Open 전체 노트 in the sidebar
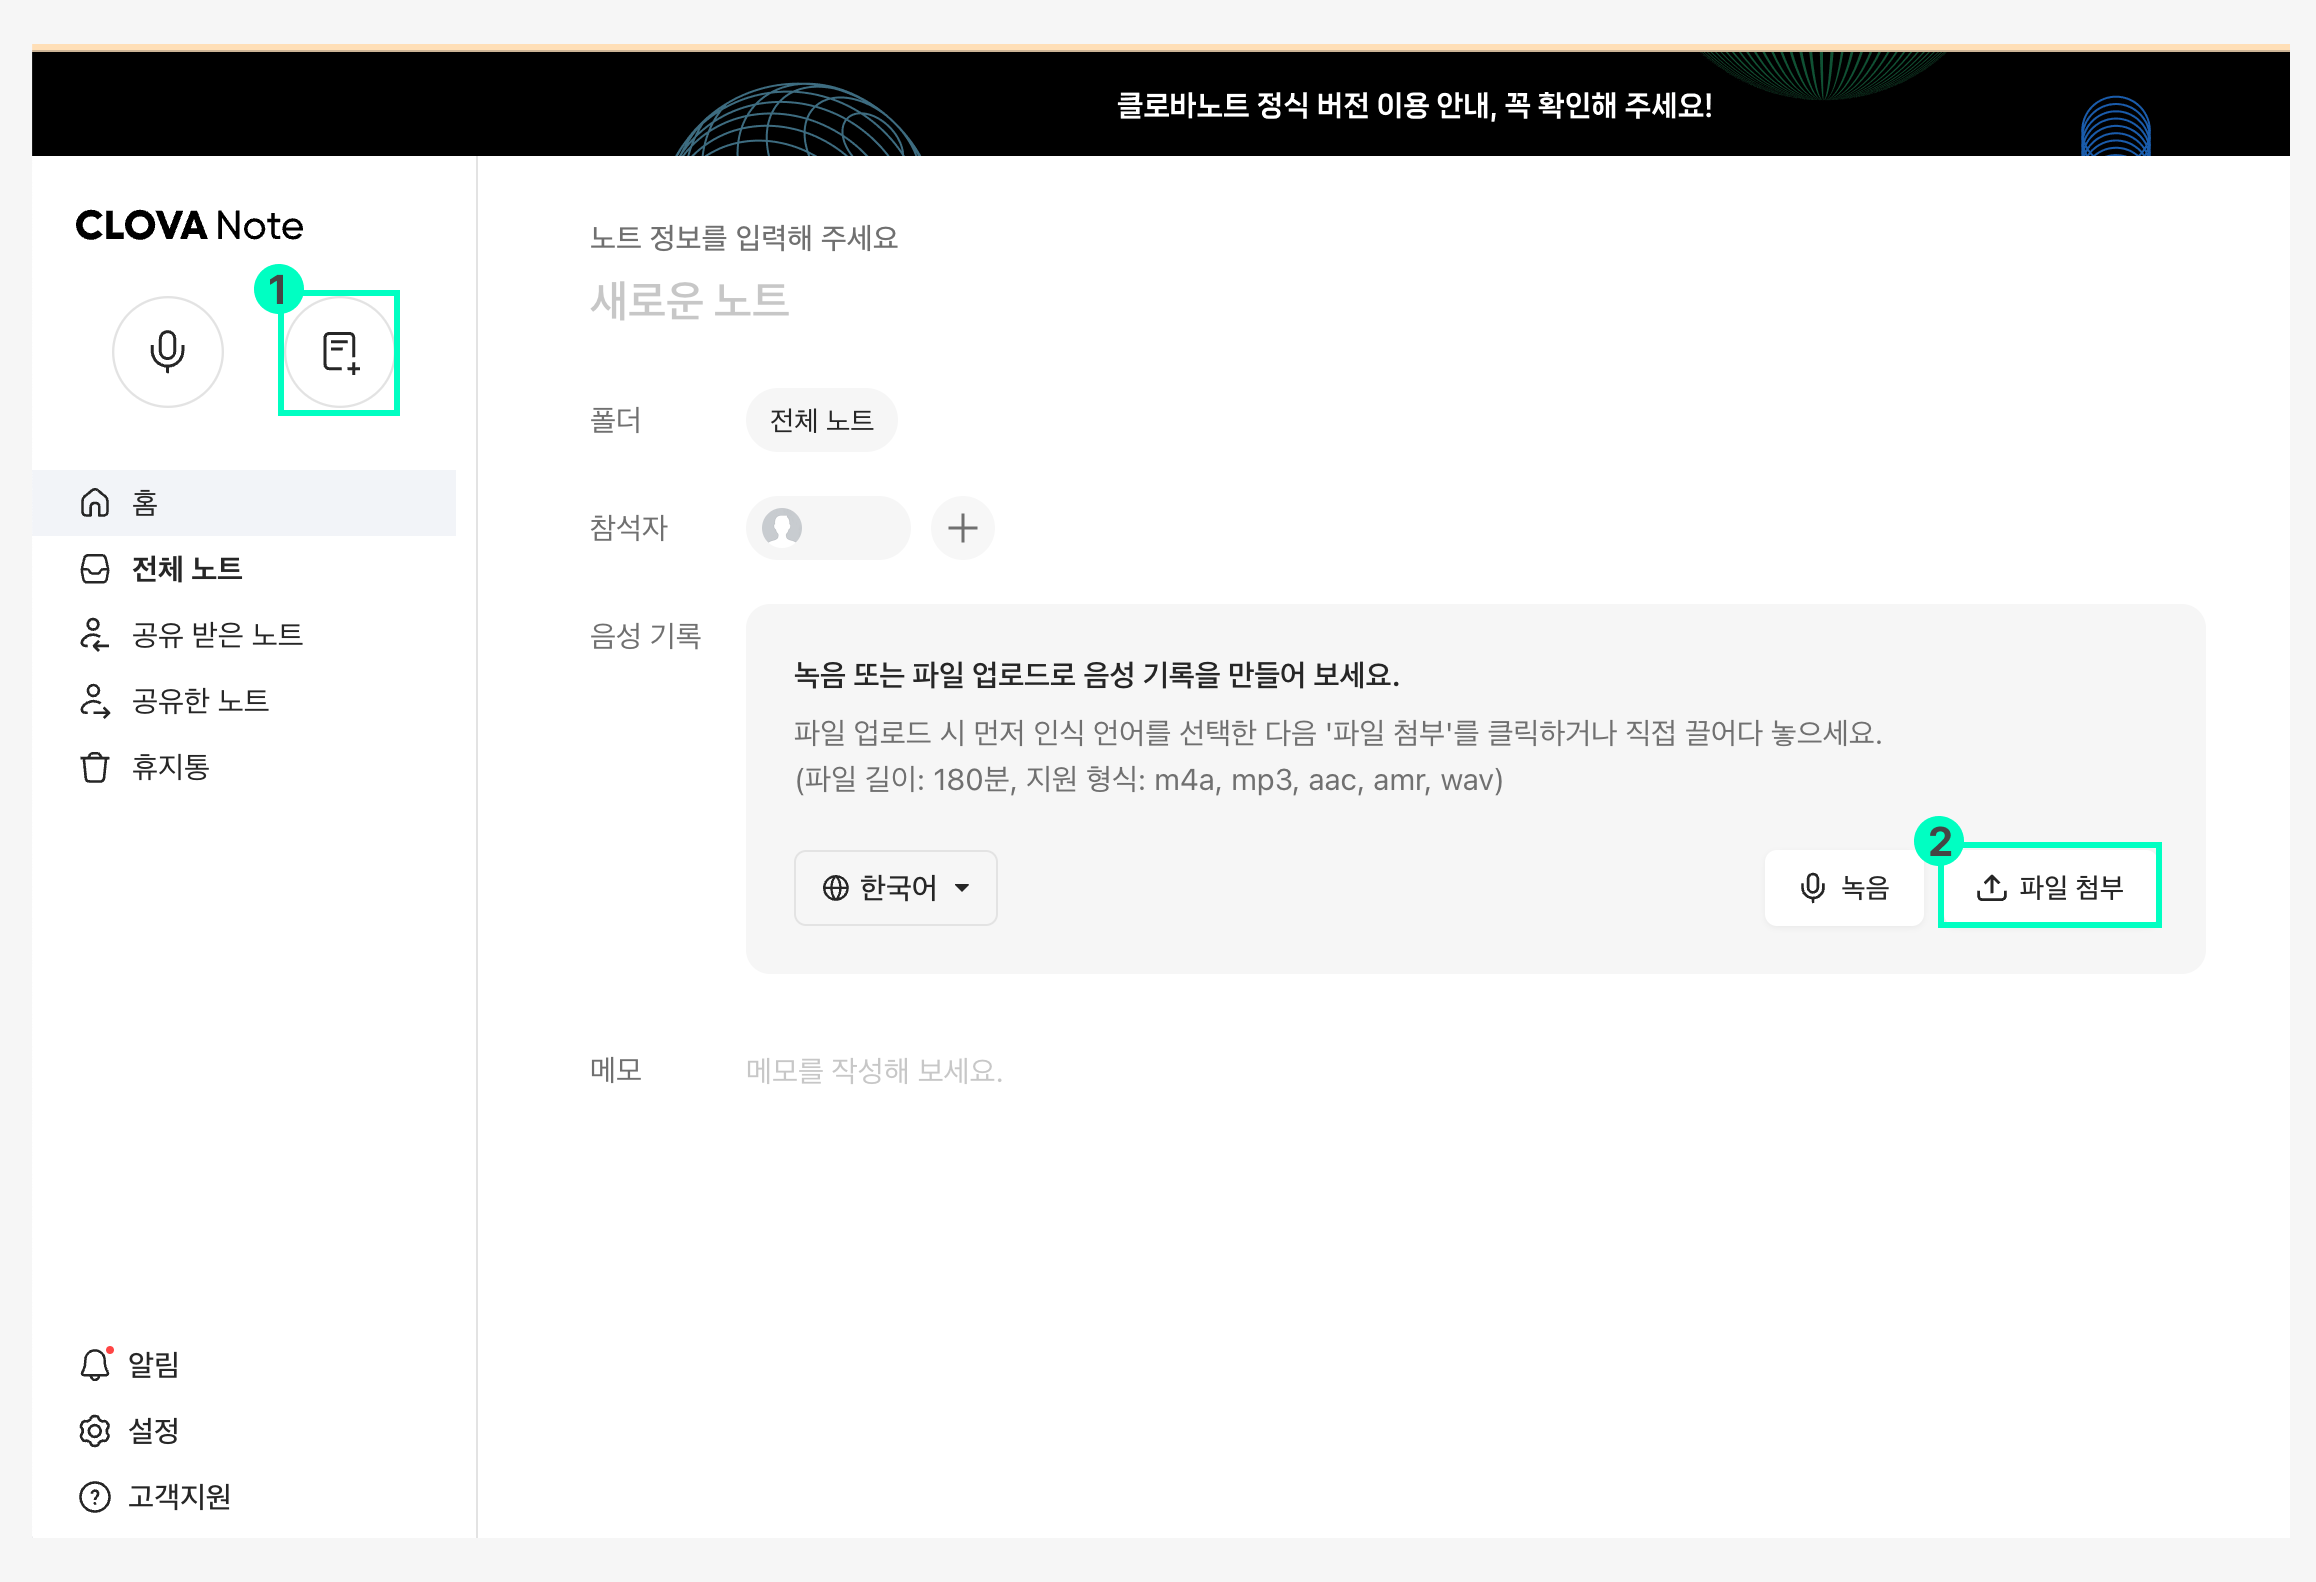The width and height of the screenshot is (2316, 1582). tap(244, 568)
